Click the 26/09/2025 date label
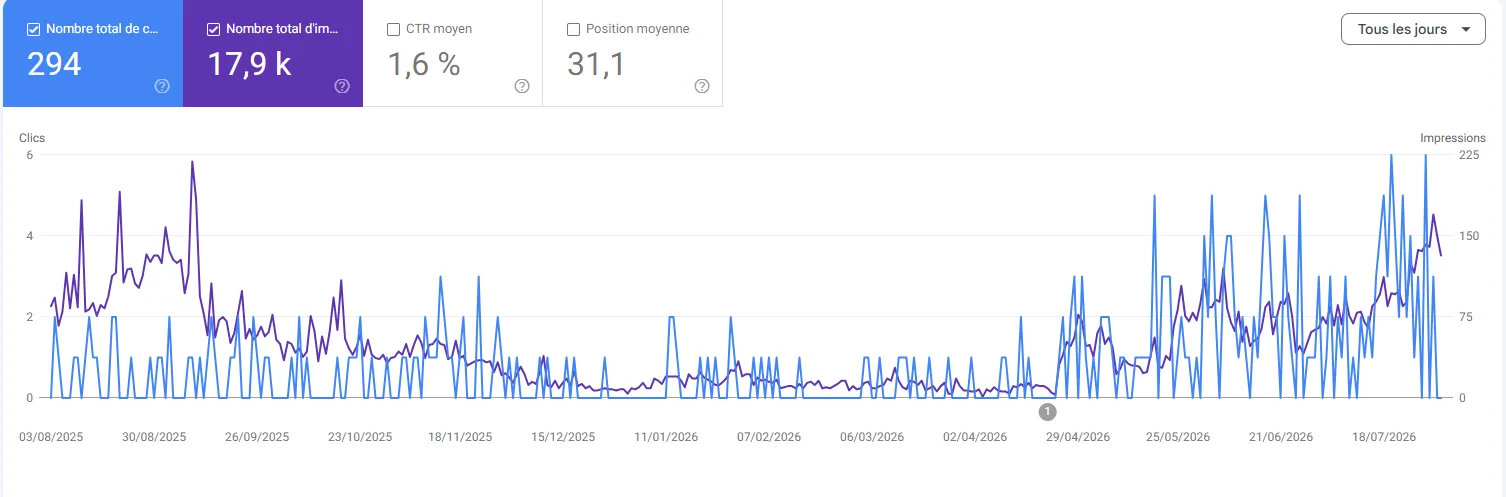The image size is (1506, 497). (257, 437)
